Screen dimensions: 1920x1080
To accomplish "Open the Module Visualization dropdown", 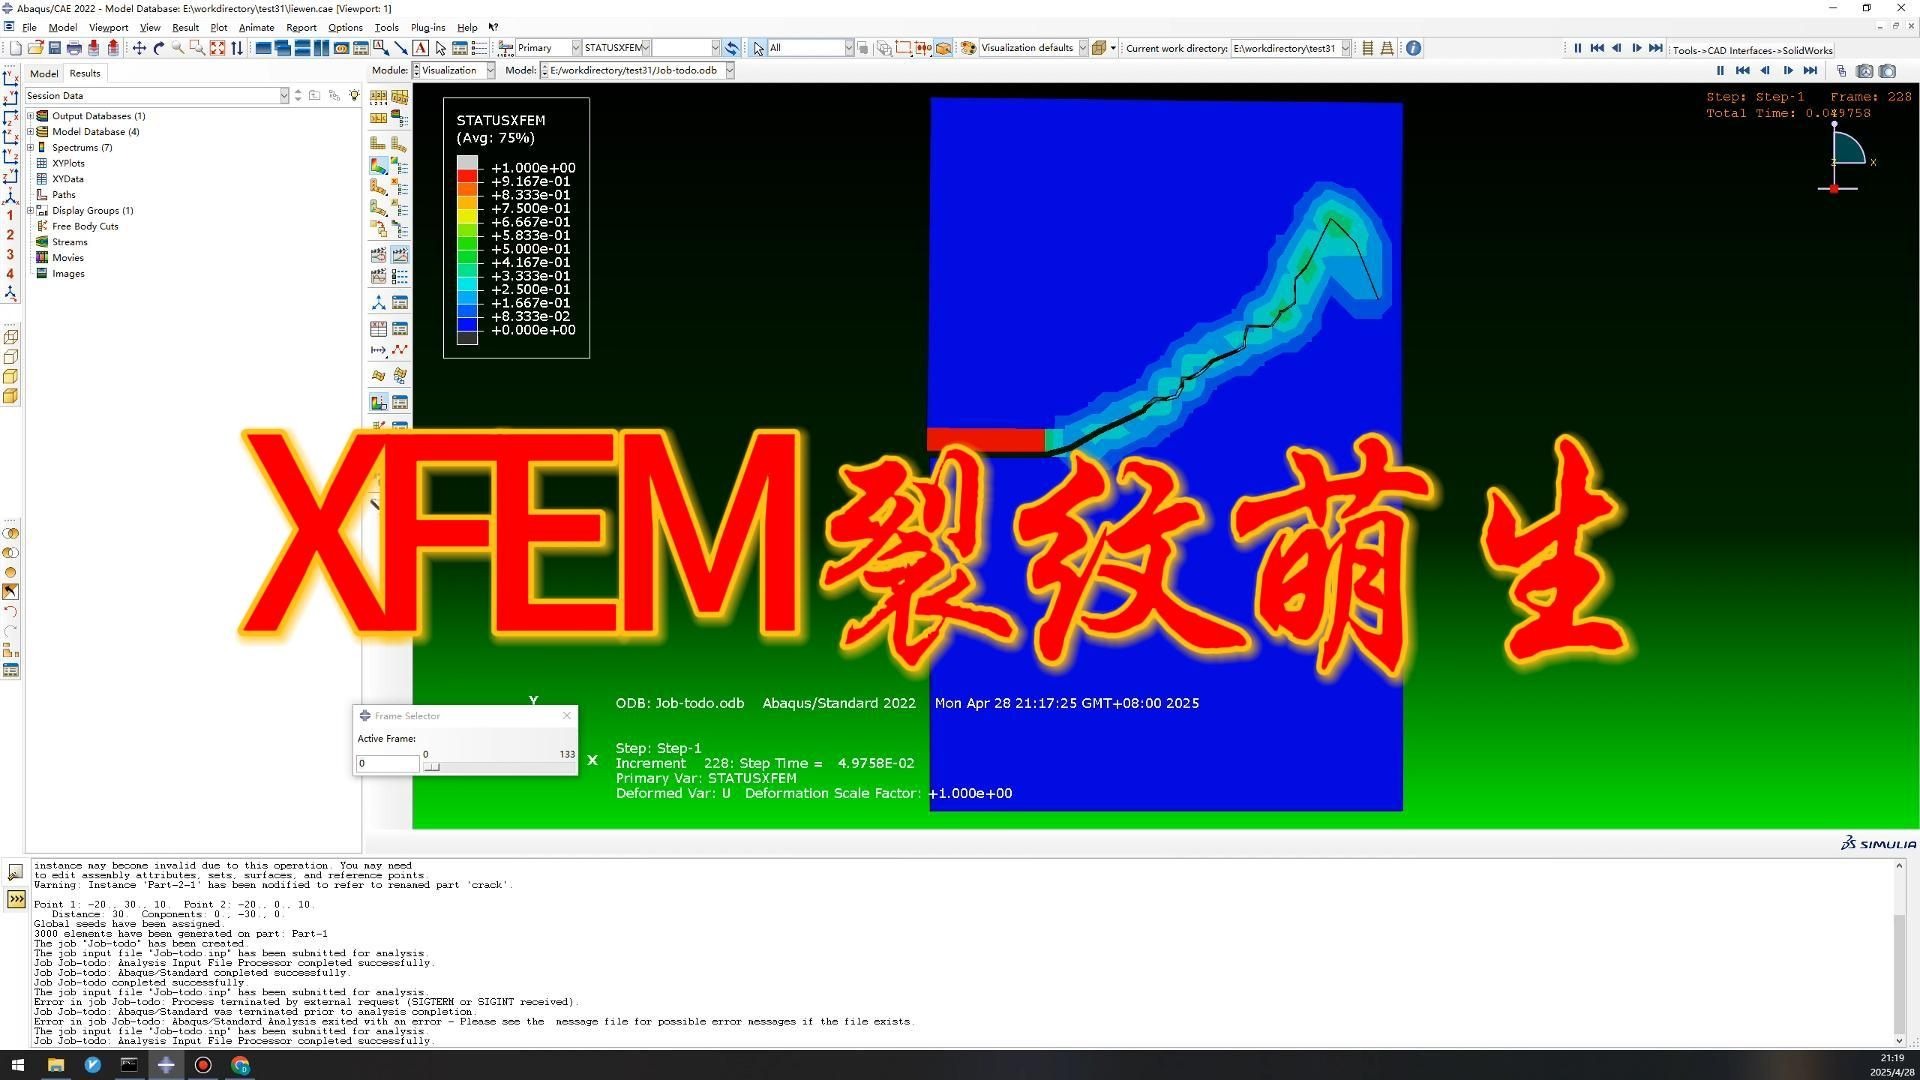I will (x=490, y=70).
